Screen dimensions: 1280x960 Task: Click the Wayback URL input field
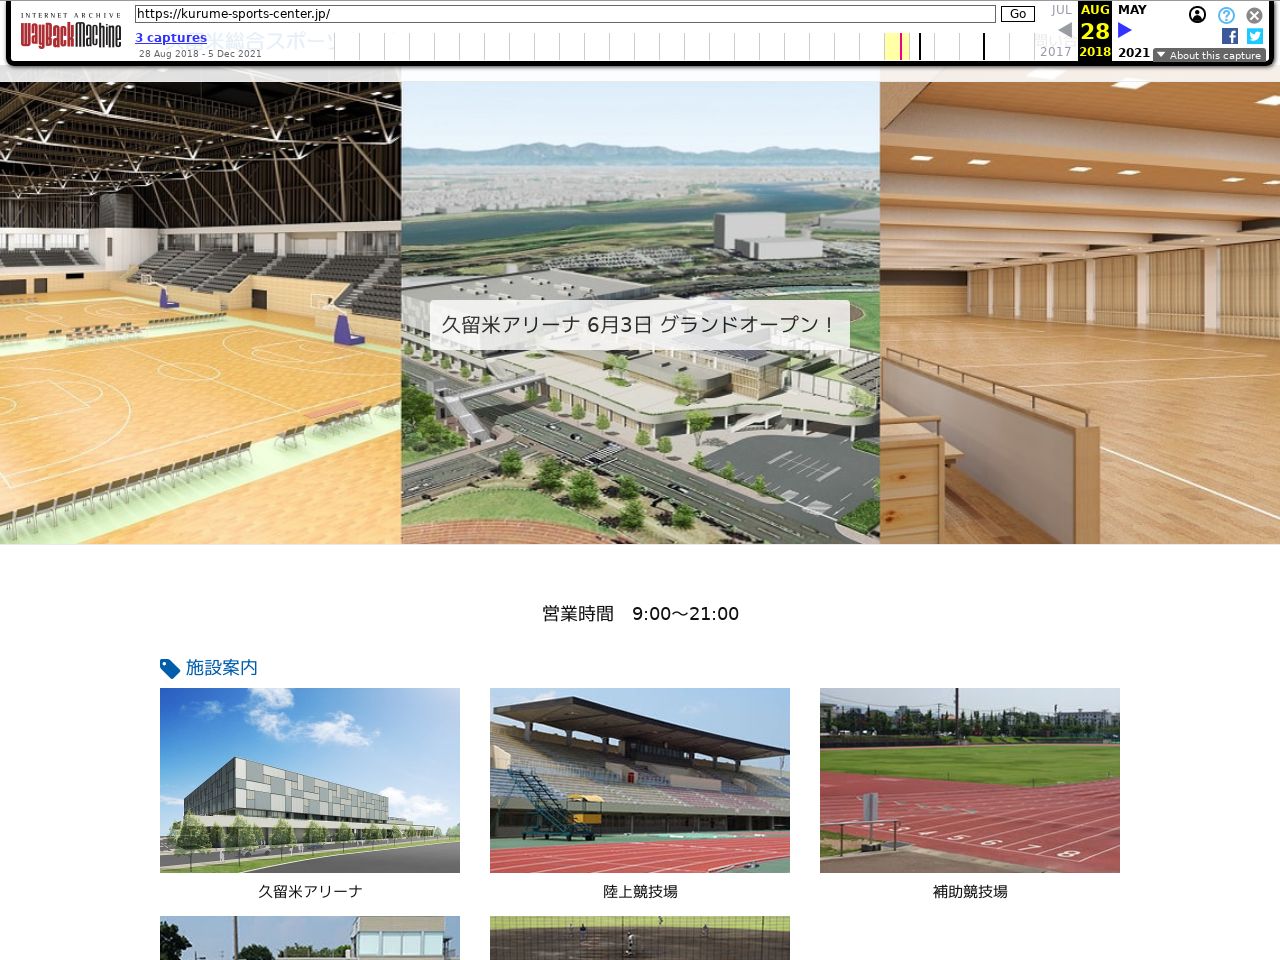pos(565,14)
